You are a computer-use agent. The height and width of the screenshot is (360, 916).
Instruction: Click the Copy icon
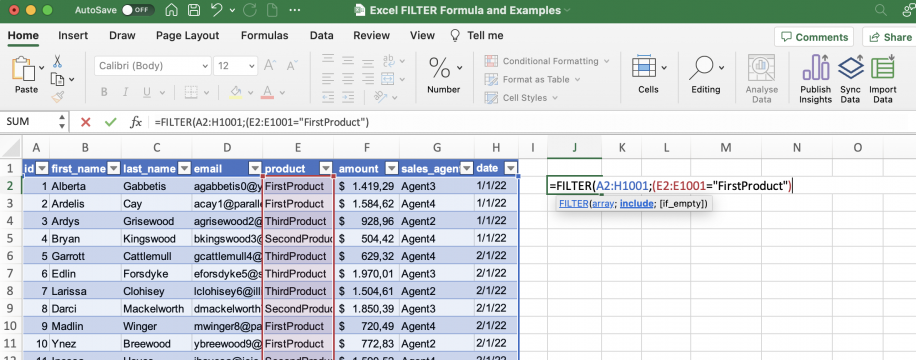point(58,79)
